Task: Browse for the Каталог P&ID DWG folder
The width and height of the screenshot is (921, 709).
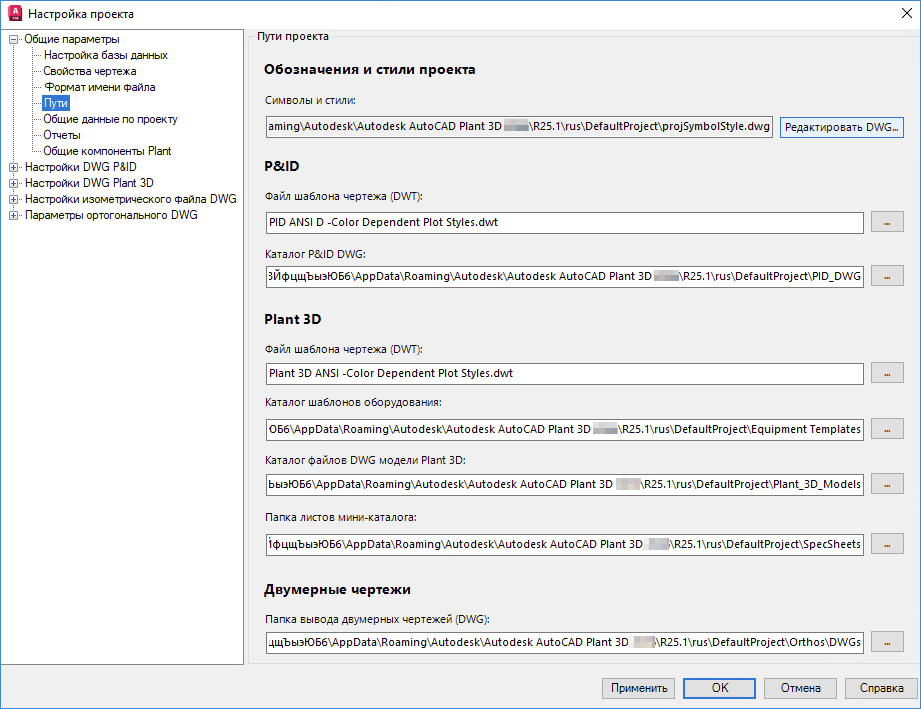Action: [x=887, y=276]
